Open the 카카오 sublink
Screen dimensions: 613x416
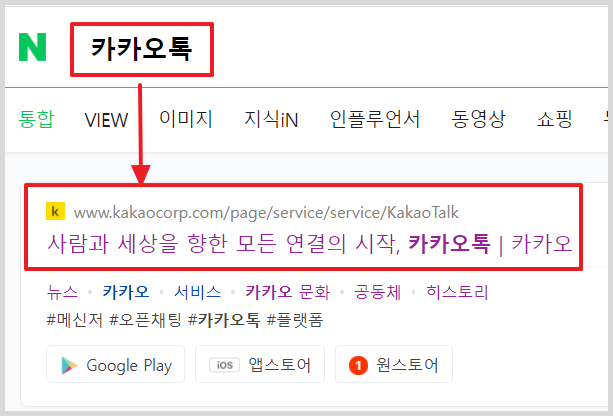[x=125, y=292]
